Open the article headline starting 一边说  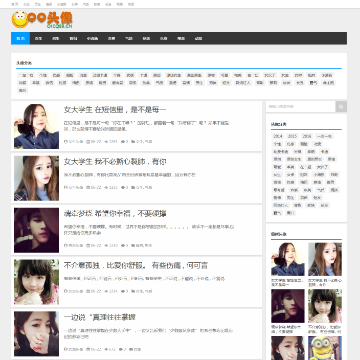pyautogui.click(x=100, y=317)
